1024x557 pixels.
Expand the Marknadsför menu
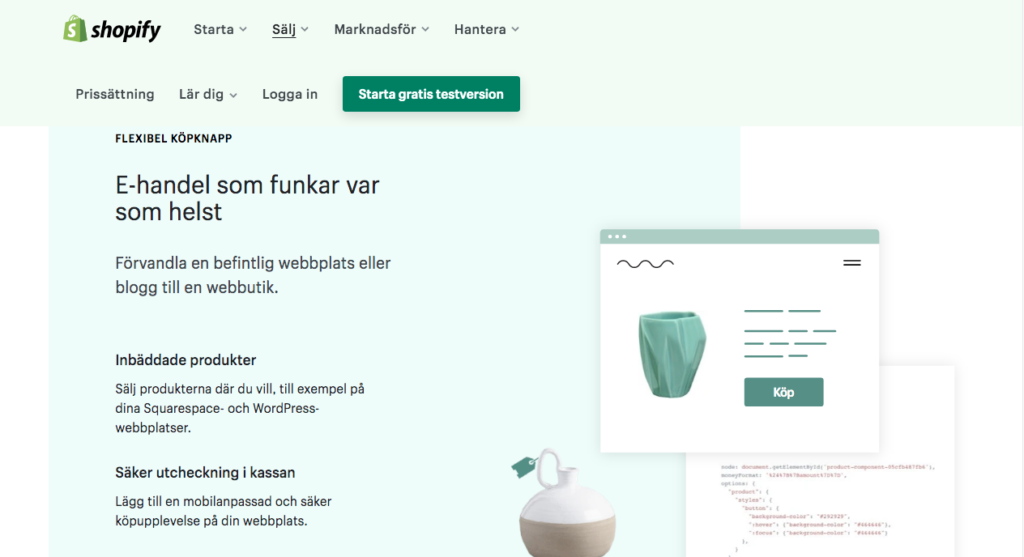pyautogui.click(x=381, y=29)
